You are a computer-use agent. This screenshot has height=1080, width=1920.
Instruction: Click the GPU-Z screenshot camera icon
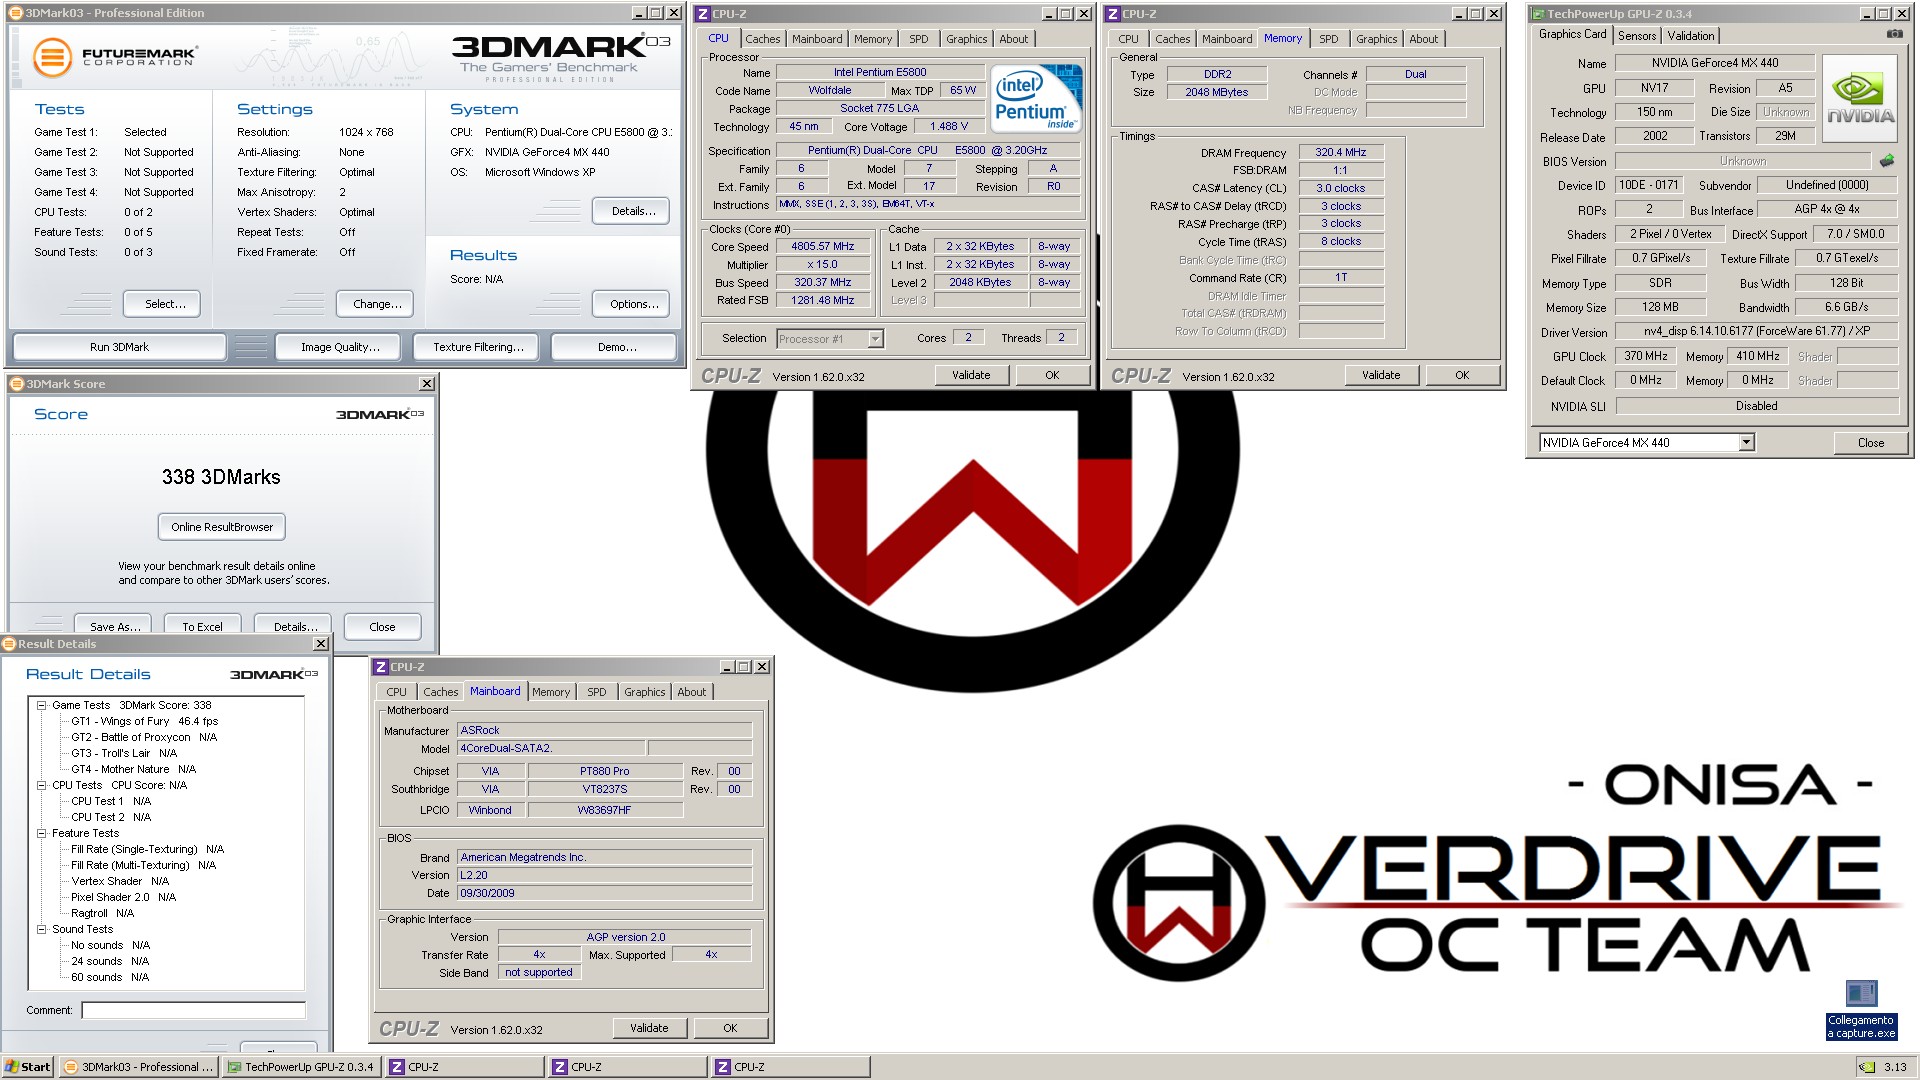[x=1894, y=34]
